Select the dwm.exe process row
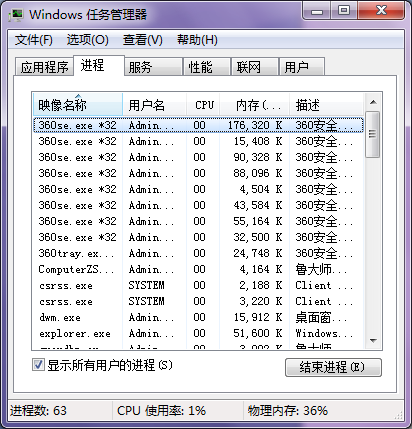 click(198, 317)
